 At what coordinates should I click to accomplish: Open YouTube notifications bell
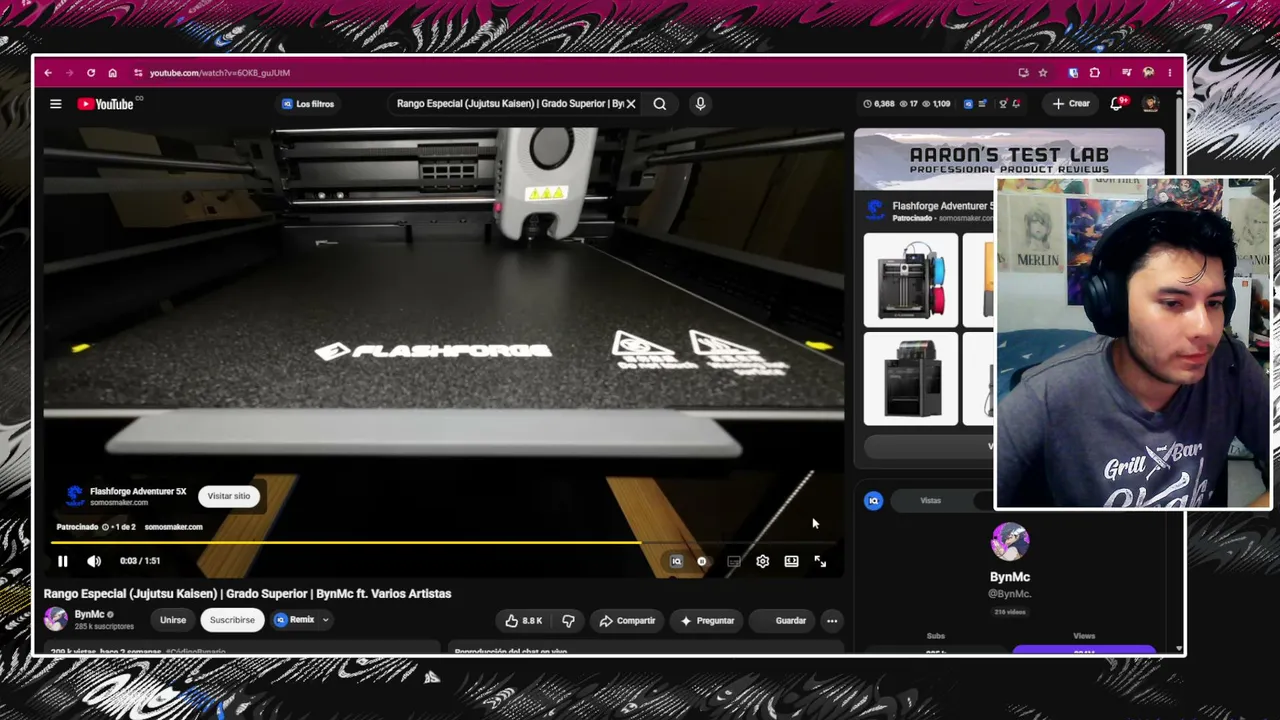click(x=1117, y=104)
